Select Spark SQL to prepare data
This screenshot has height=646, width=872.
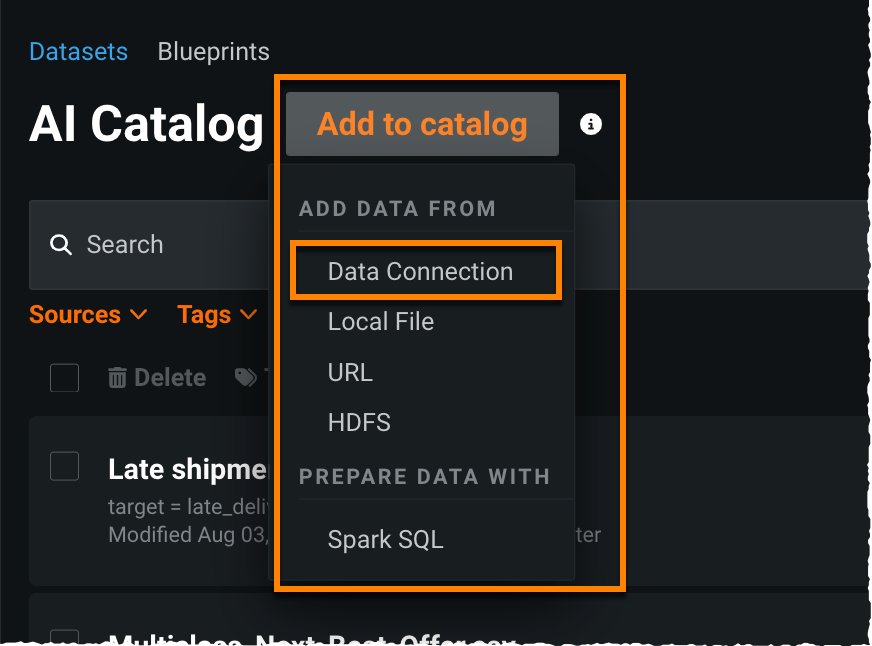coord(385,540)
